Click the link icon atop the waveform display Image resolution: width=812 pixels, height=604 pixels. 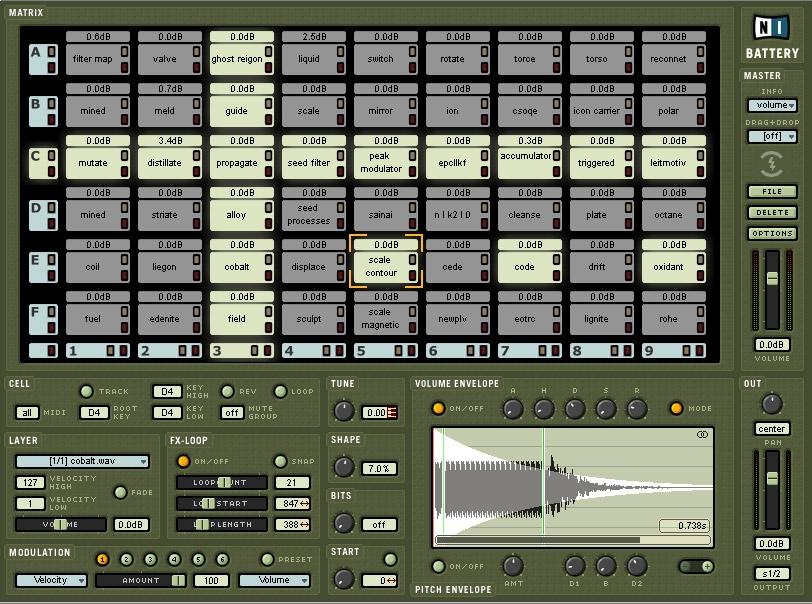coord(702,435)
